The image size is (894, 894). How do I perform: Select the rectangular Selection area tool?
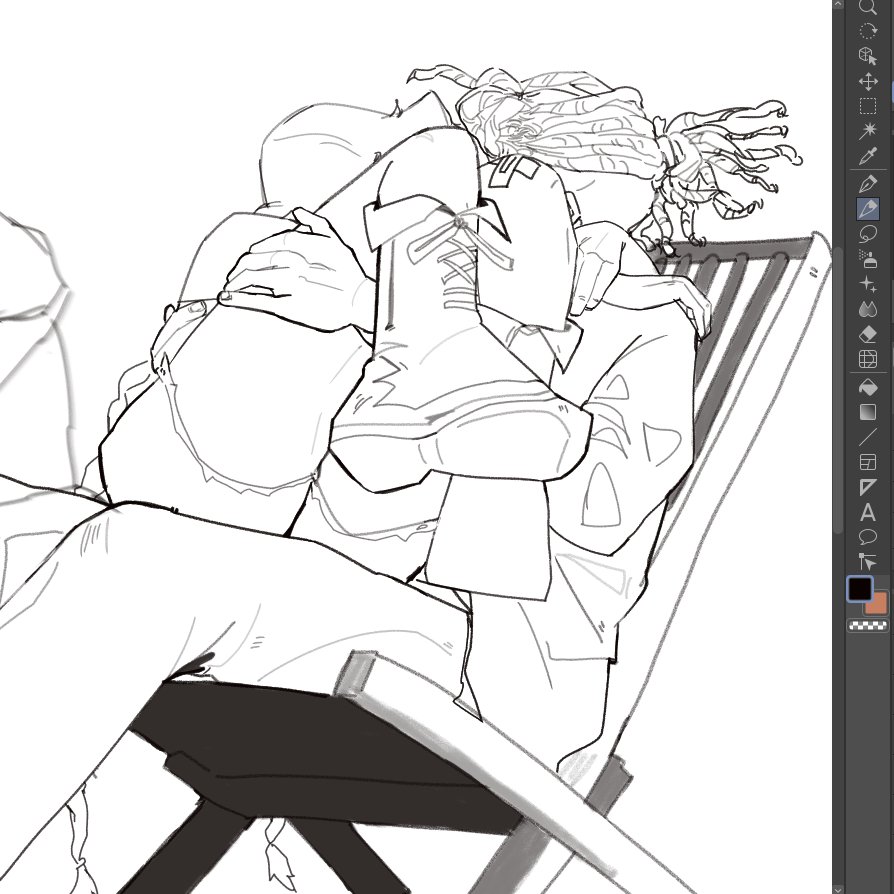pos(867,107)
